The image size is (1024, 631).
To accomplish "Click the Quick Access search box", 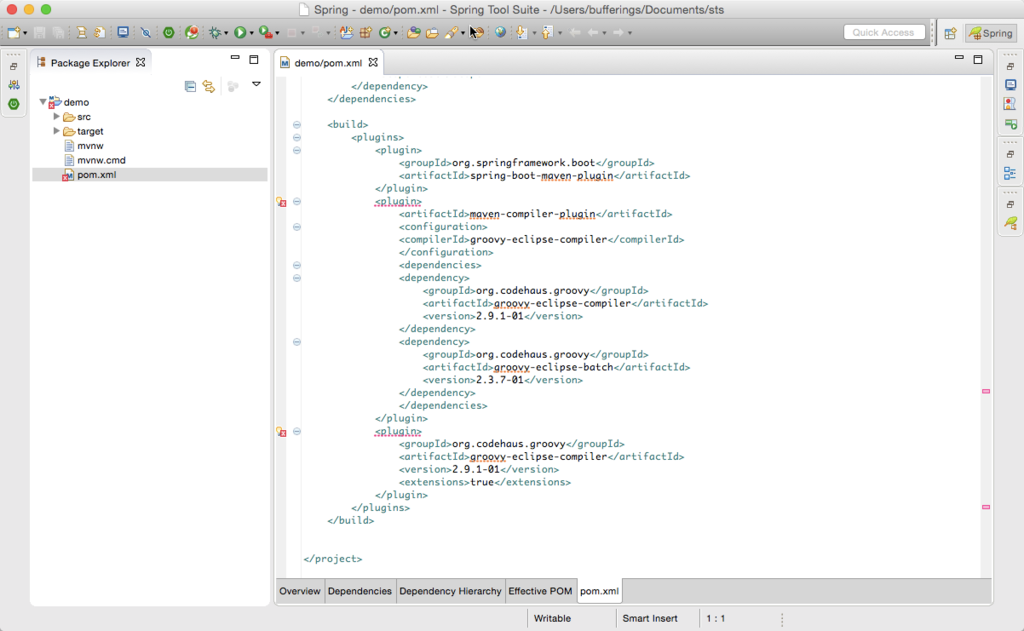I will (884, 31).
